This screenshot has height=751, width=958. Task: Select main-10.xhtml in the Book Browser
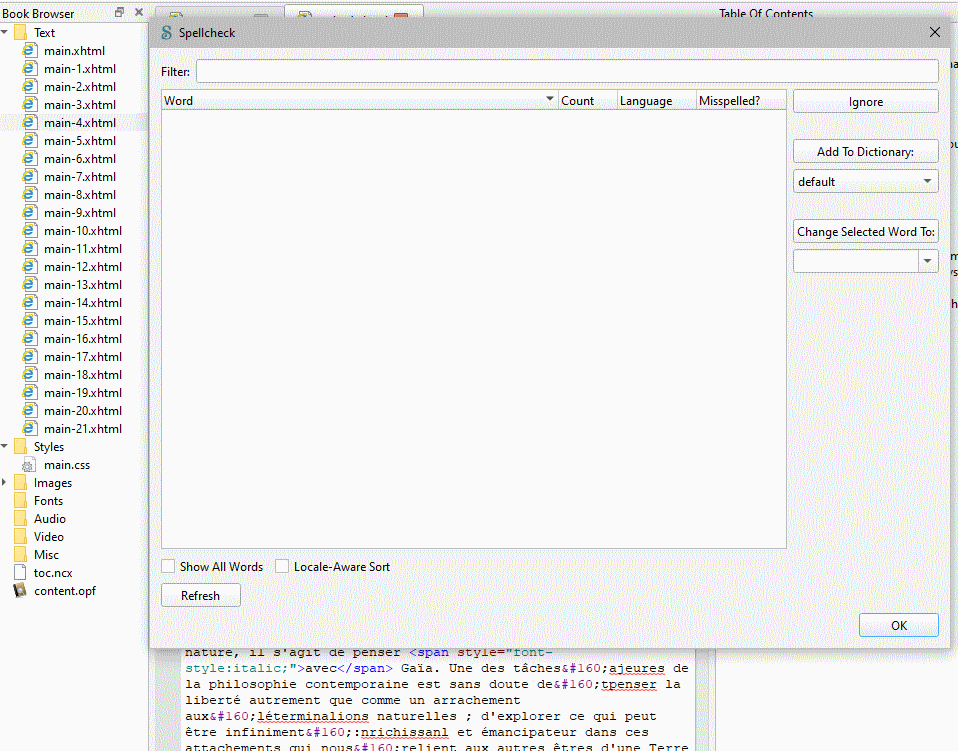[82, 231]
